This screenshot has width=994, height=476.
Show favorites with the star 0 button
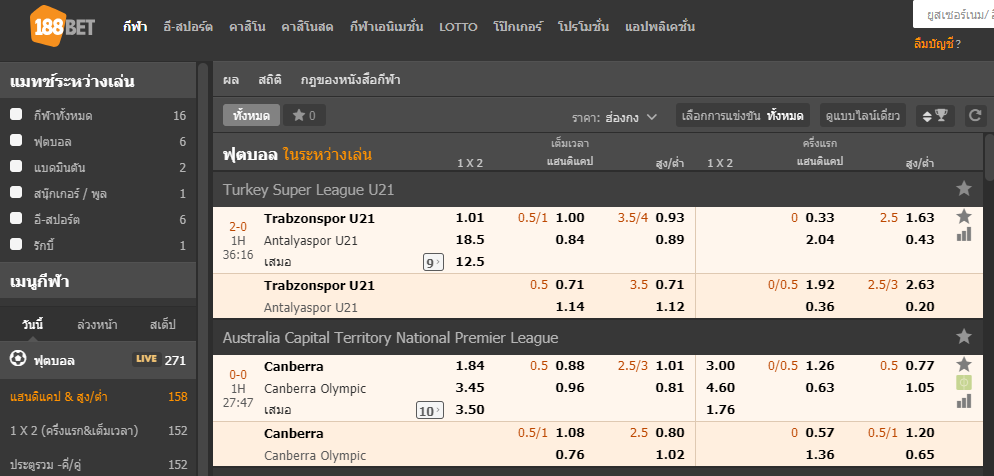(304, 115)
